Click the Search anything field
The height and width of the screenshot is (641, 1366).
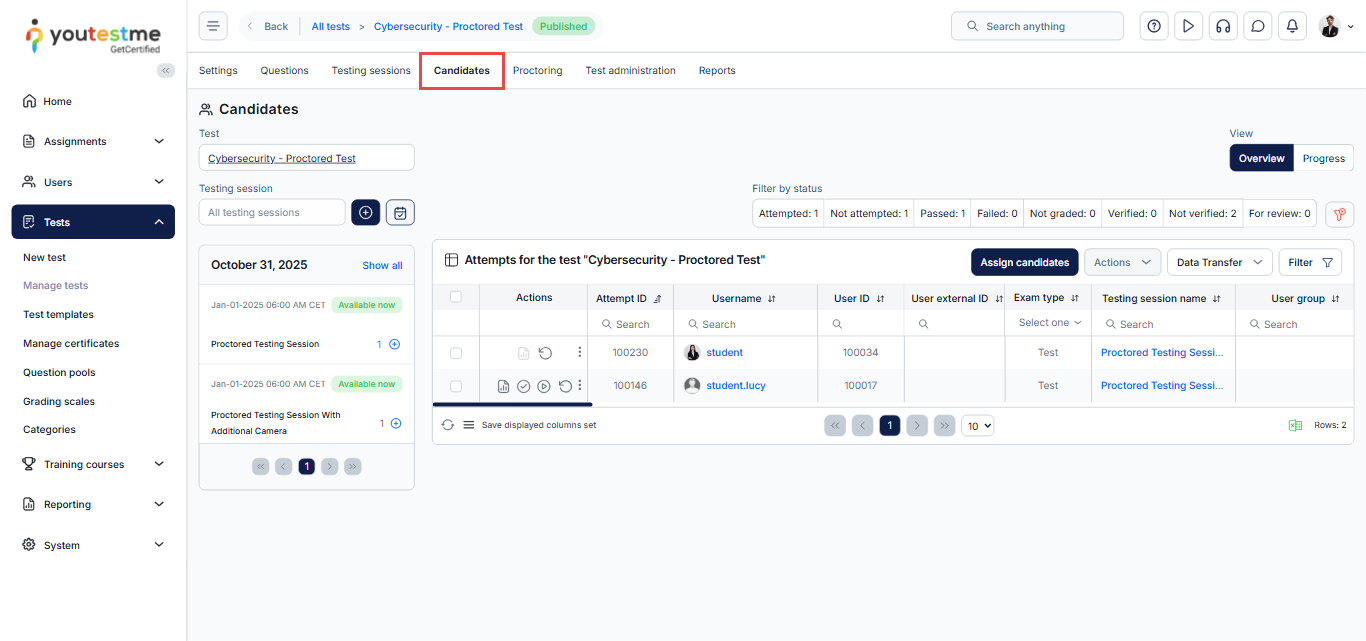(x=1037, y=26)
